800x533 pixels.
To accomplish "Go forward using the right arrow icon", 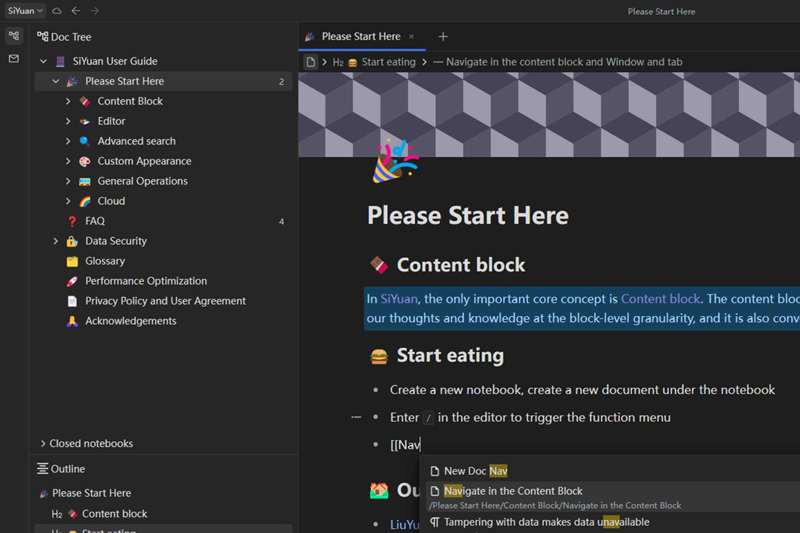I will (x=95, y=11).
